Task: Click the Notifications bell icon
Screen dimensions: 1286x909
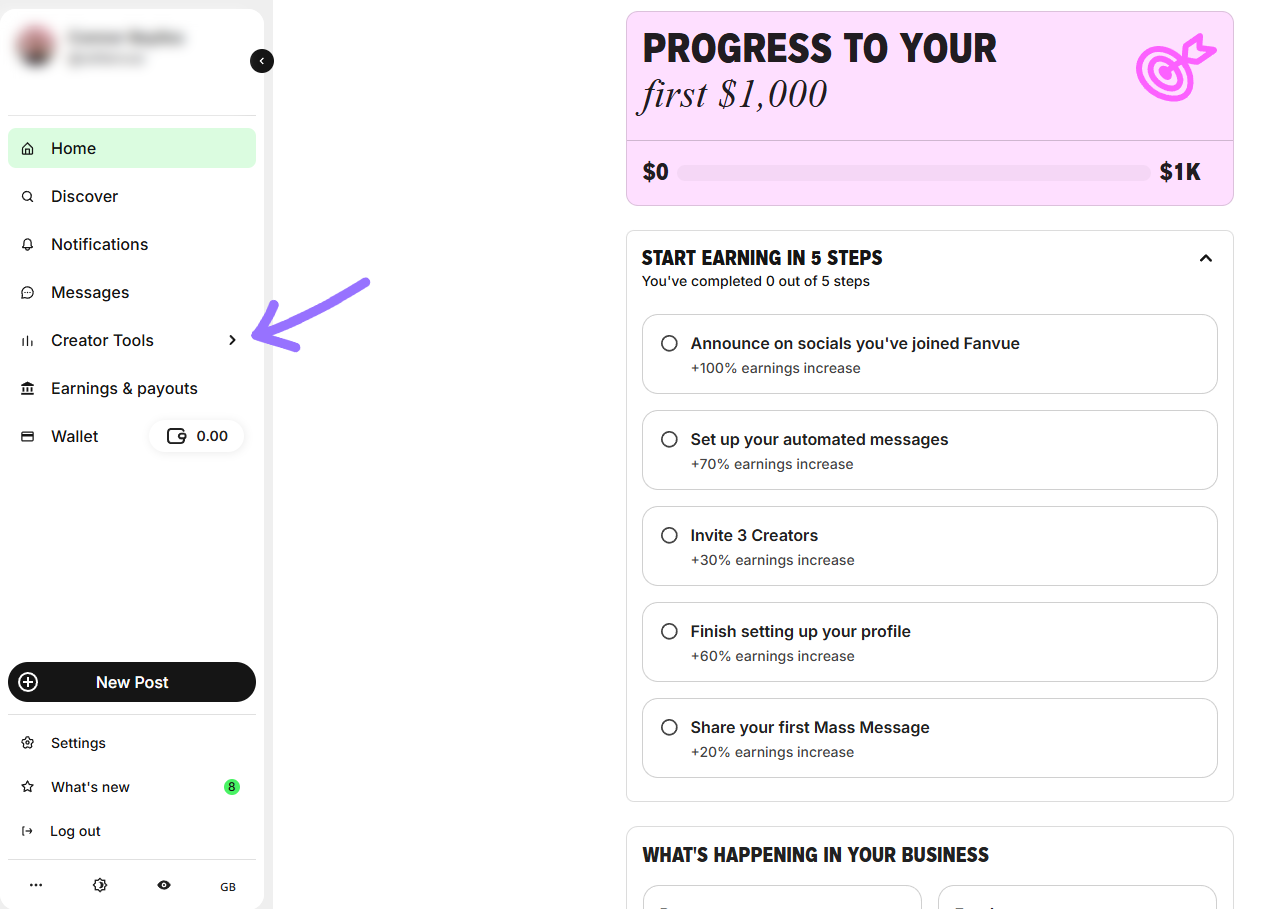Action: [28, 244]
